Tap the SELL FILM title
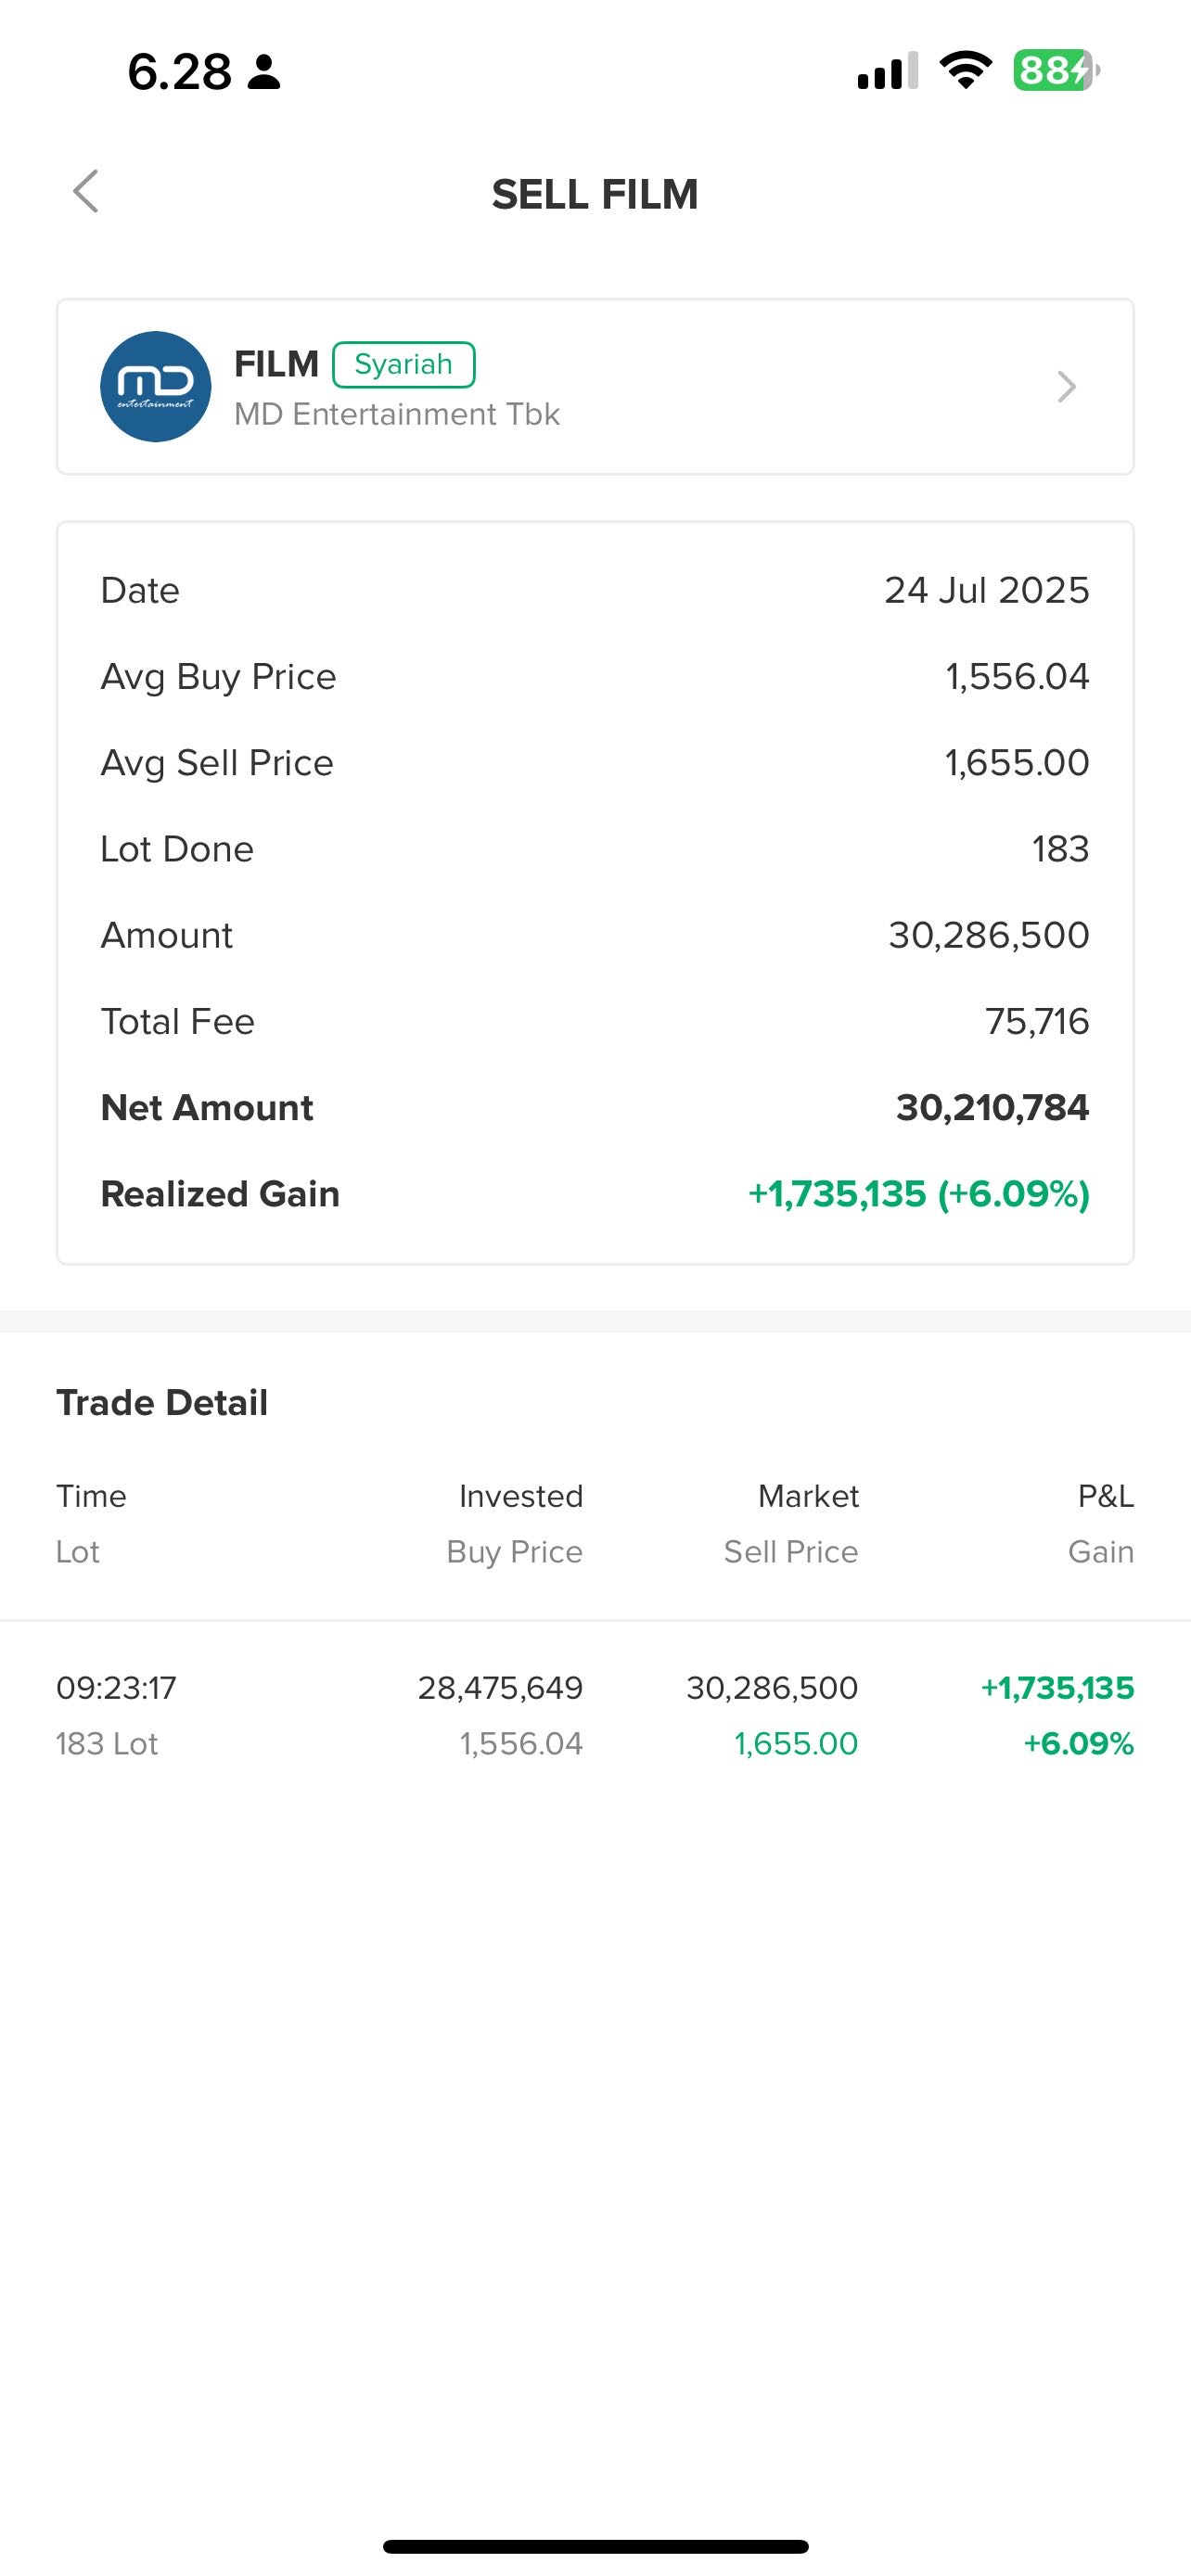The width and height of the screenshot is (1191, 2576). (x=595, y=194)
